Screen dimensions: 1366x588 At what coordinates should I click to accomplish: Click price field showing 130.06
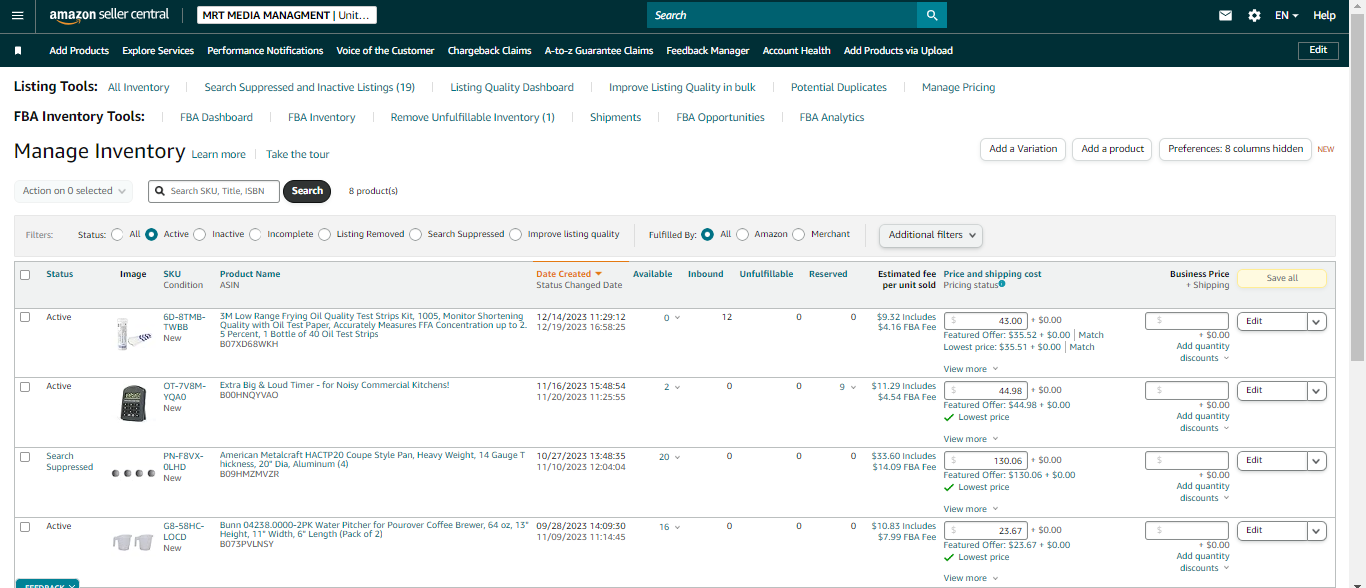click(x=985, y=461)
